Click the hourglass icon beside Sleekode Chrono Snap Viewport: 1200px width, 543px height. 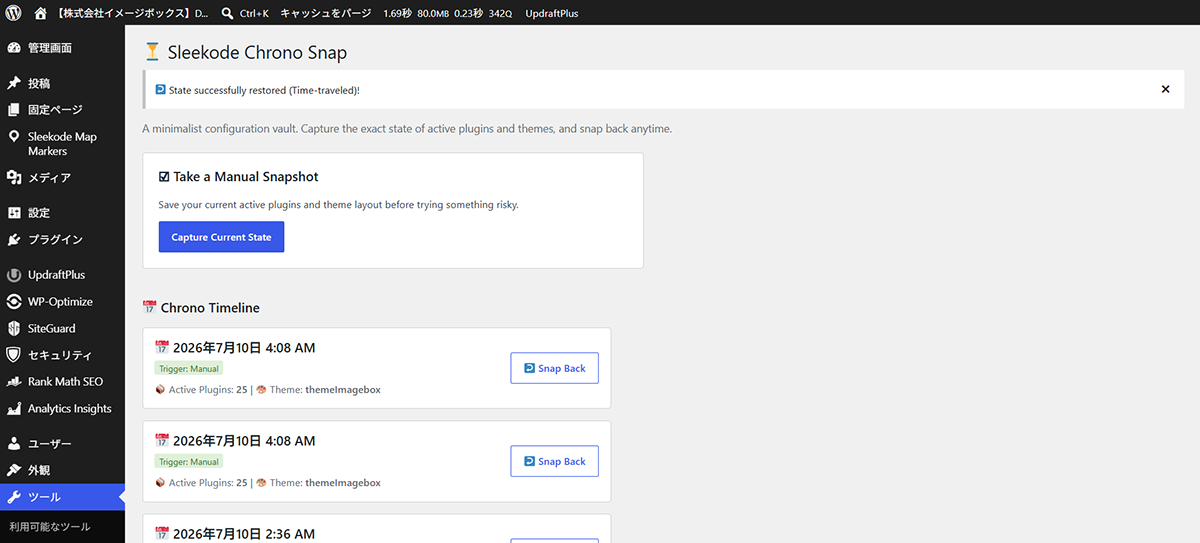[152, 52]
